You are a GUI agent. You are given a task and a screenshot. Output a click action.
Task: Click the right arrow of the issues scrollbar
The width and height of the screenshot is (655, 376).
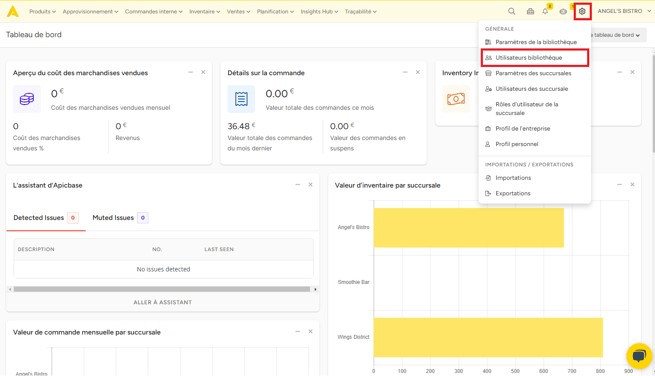315,289
